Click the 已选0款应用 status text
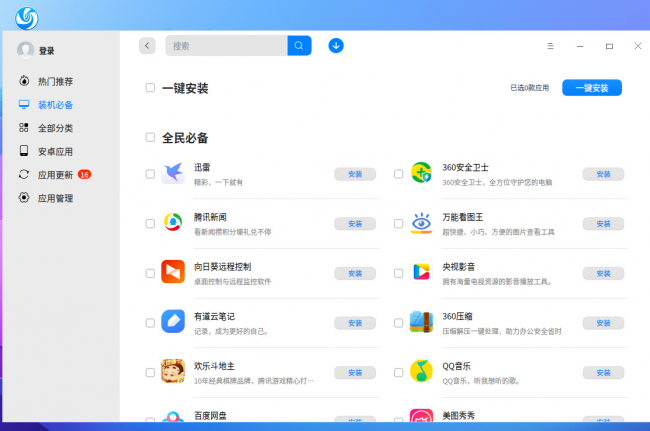The width and height of the screenshot is (650, 431). 529,88
